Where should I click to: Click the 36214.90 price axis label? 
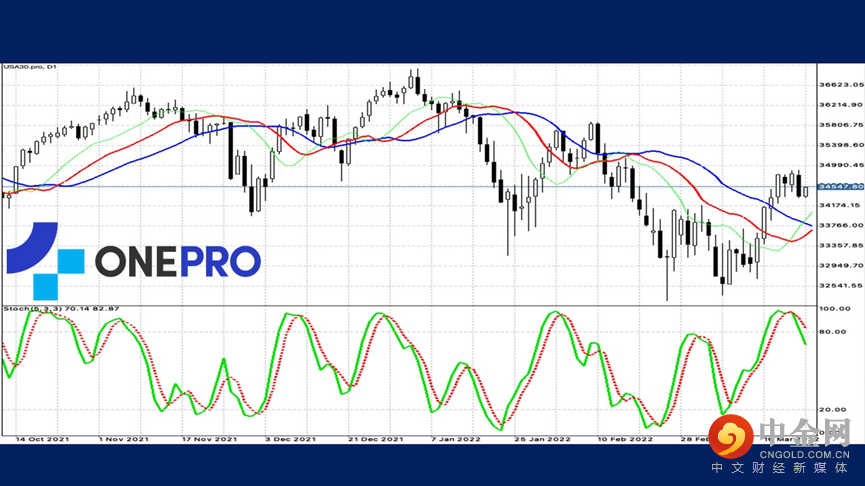[x=841, y=105]
